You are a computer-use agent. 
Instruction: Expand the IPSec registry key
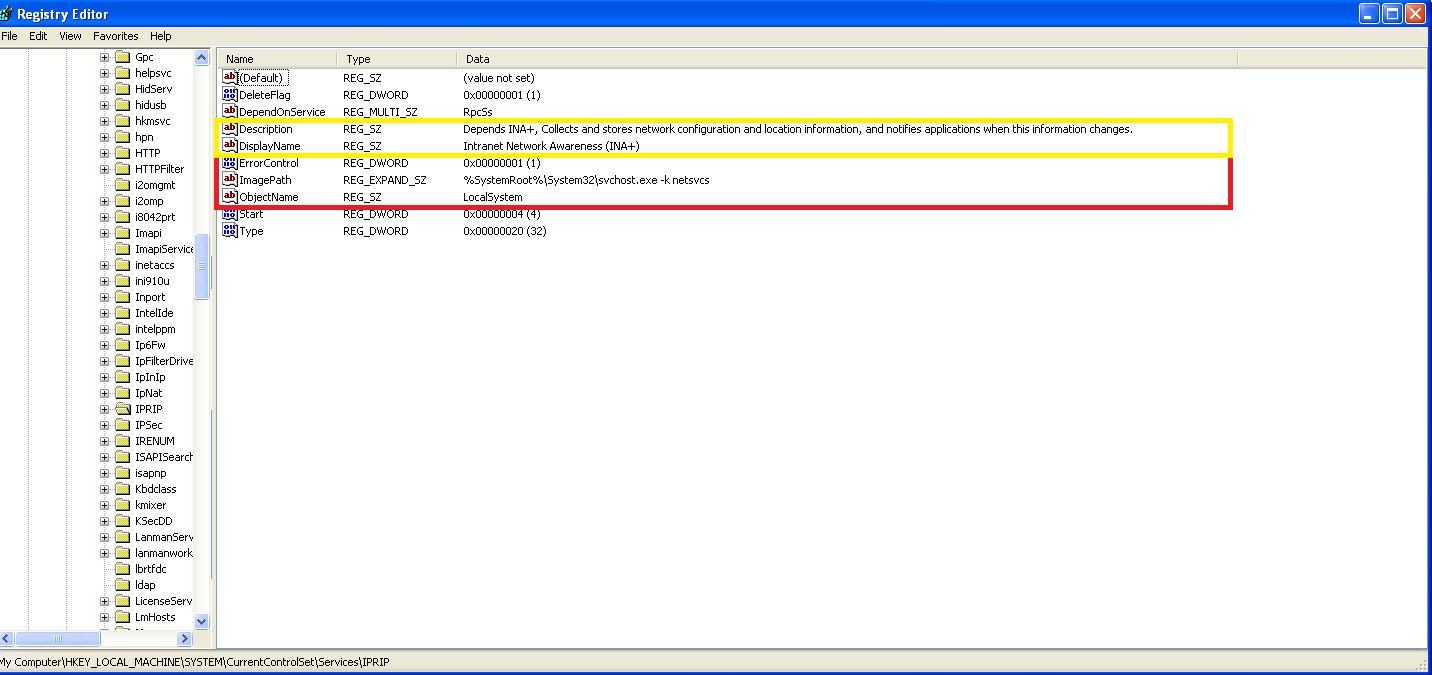(x=104, y=425)
